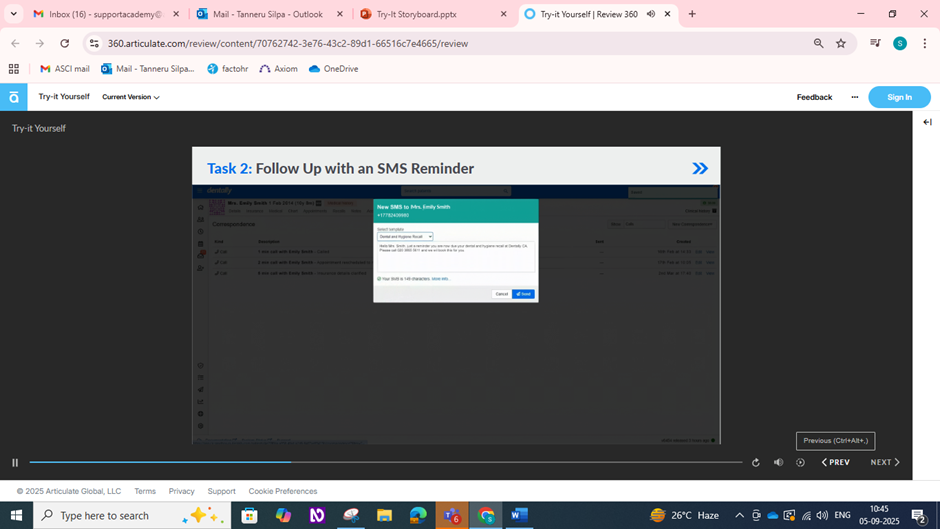Open the Feedback tab
Viewport: 940px width, 529px height.
point(814,97)
